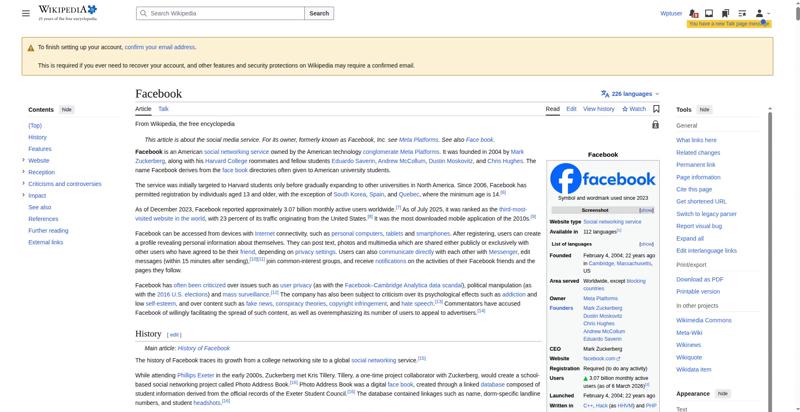Visit facebook.com external website link
The width and height of the screenshot is (800, 412).
tap(602, 358)
